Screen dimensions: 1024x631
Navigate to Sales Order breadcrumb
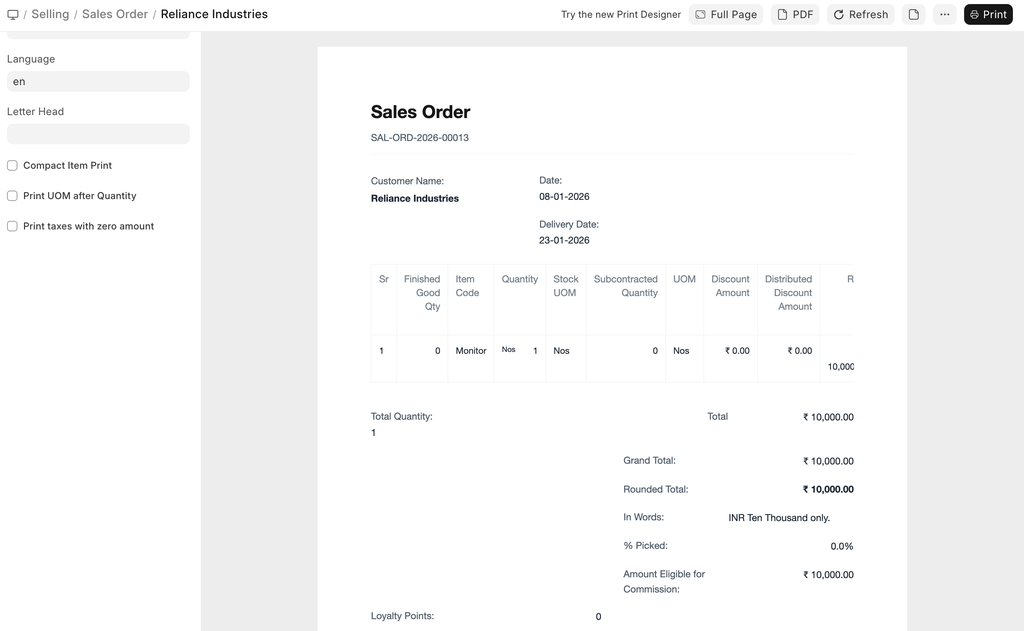[x=114, y=15]
